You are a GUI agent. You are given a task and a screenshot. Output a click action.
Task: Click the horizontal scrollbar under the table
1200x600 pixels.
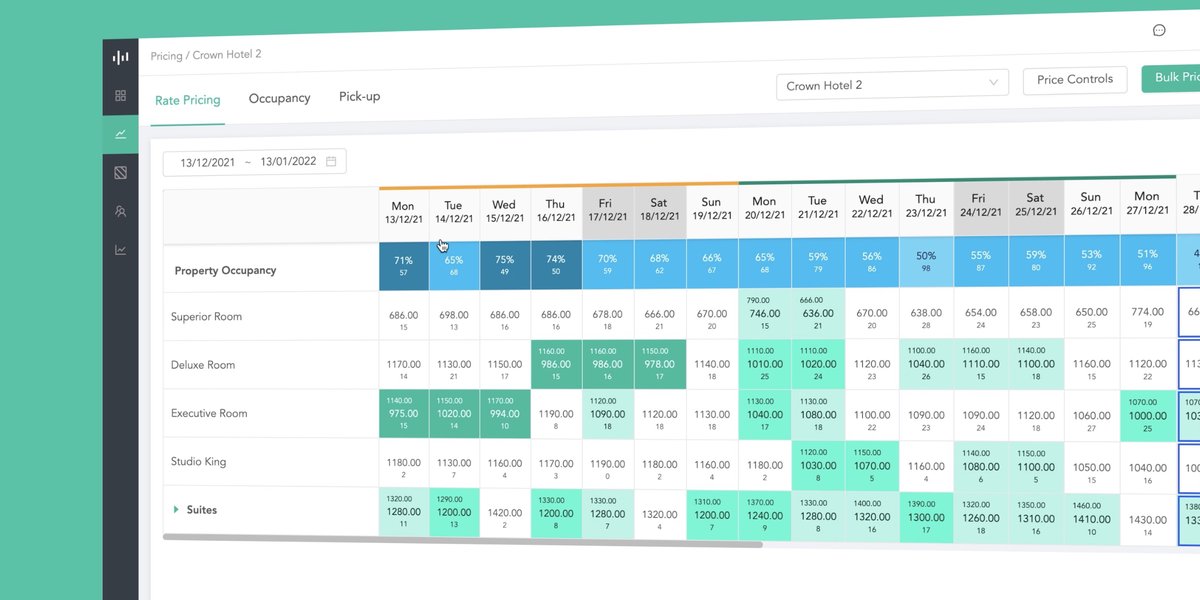(x=462, y=541)
